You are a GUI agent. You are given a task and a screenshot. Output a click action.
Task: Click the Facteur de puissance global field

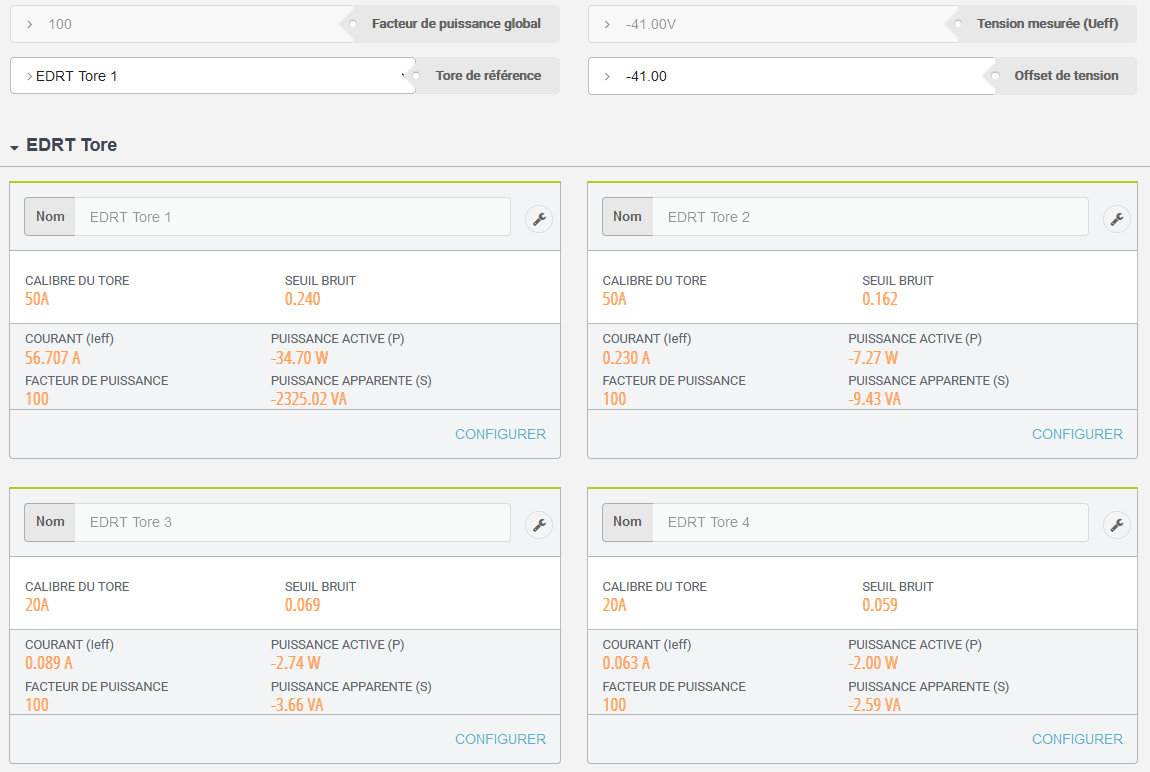coord(182,24)
